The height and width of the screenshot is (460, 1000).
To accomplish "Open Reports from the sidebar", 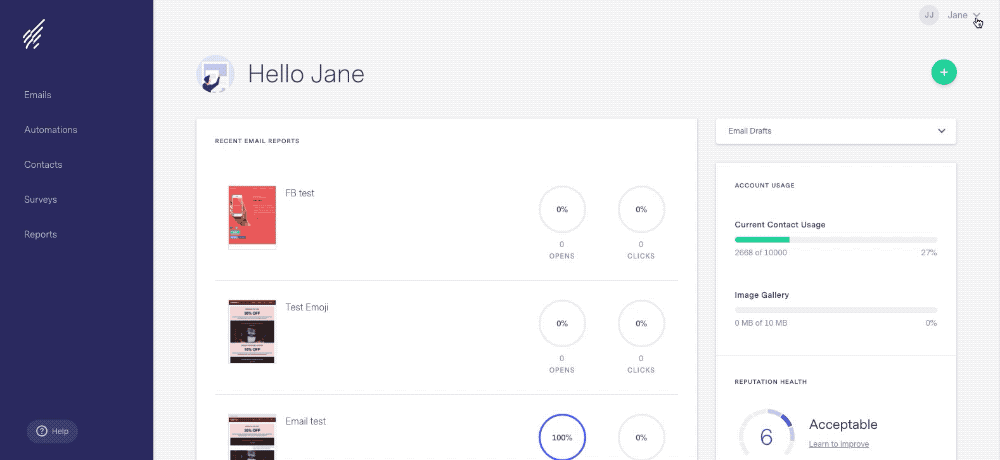I will (x=41, y=235).
